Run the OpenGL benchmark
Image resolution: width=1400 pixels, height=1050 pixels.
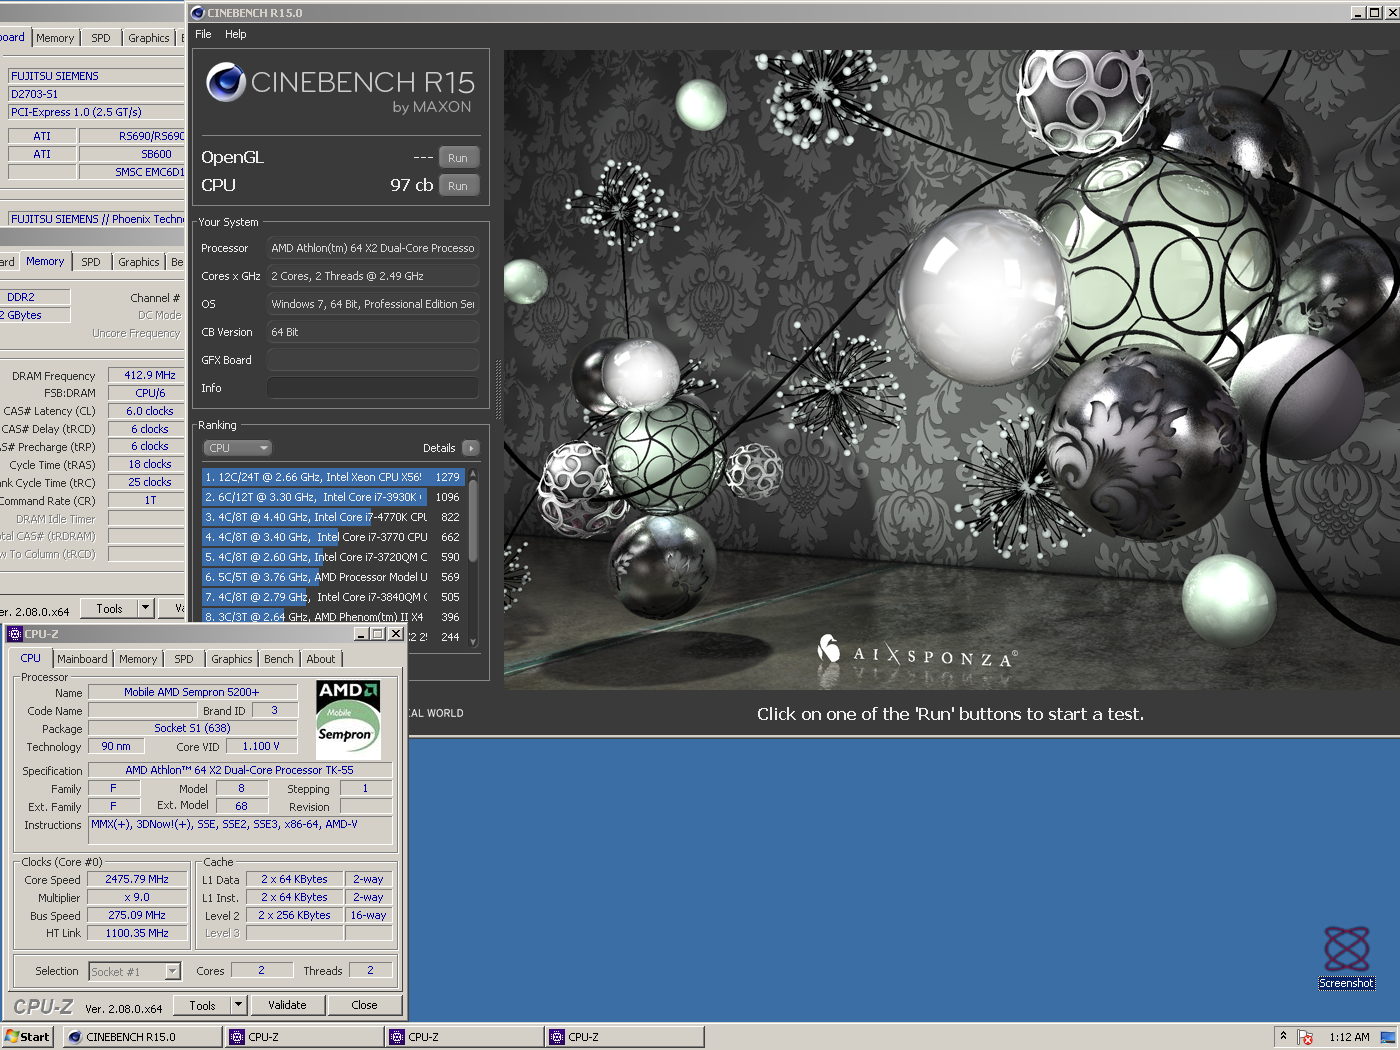tap(458, 158)
